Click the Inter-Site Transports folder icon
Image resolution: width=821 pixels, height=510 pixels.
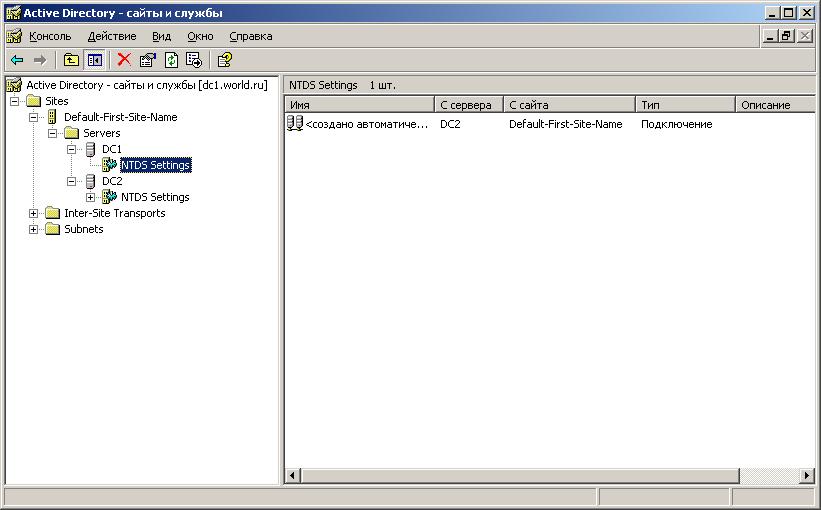click(52, 213)
